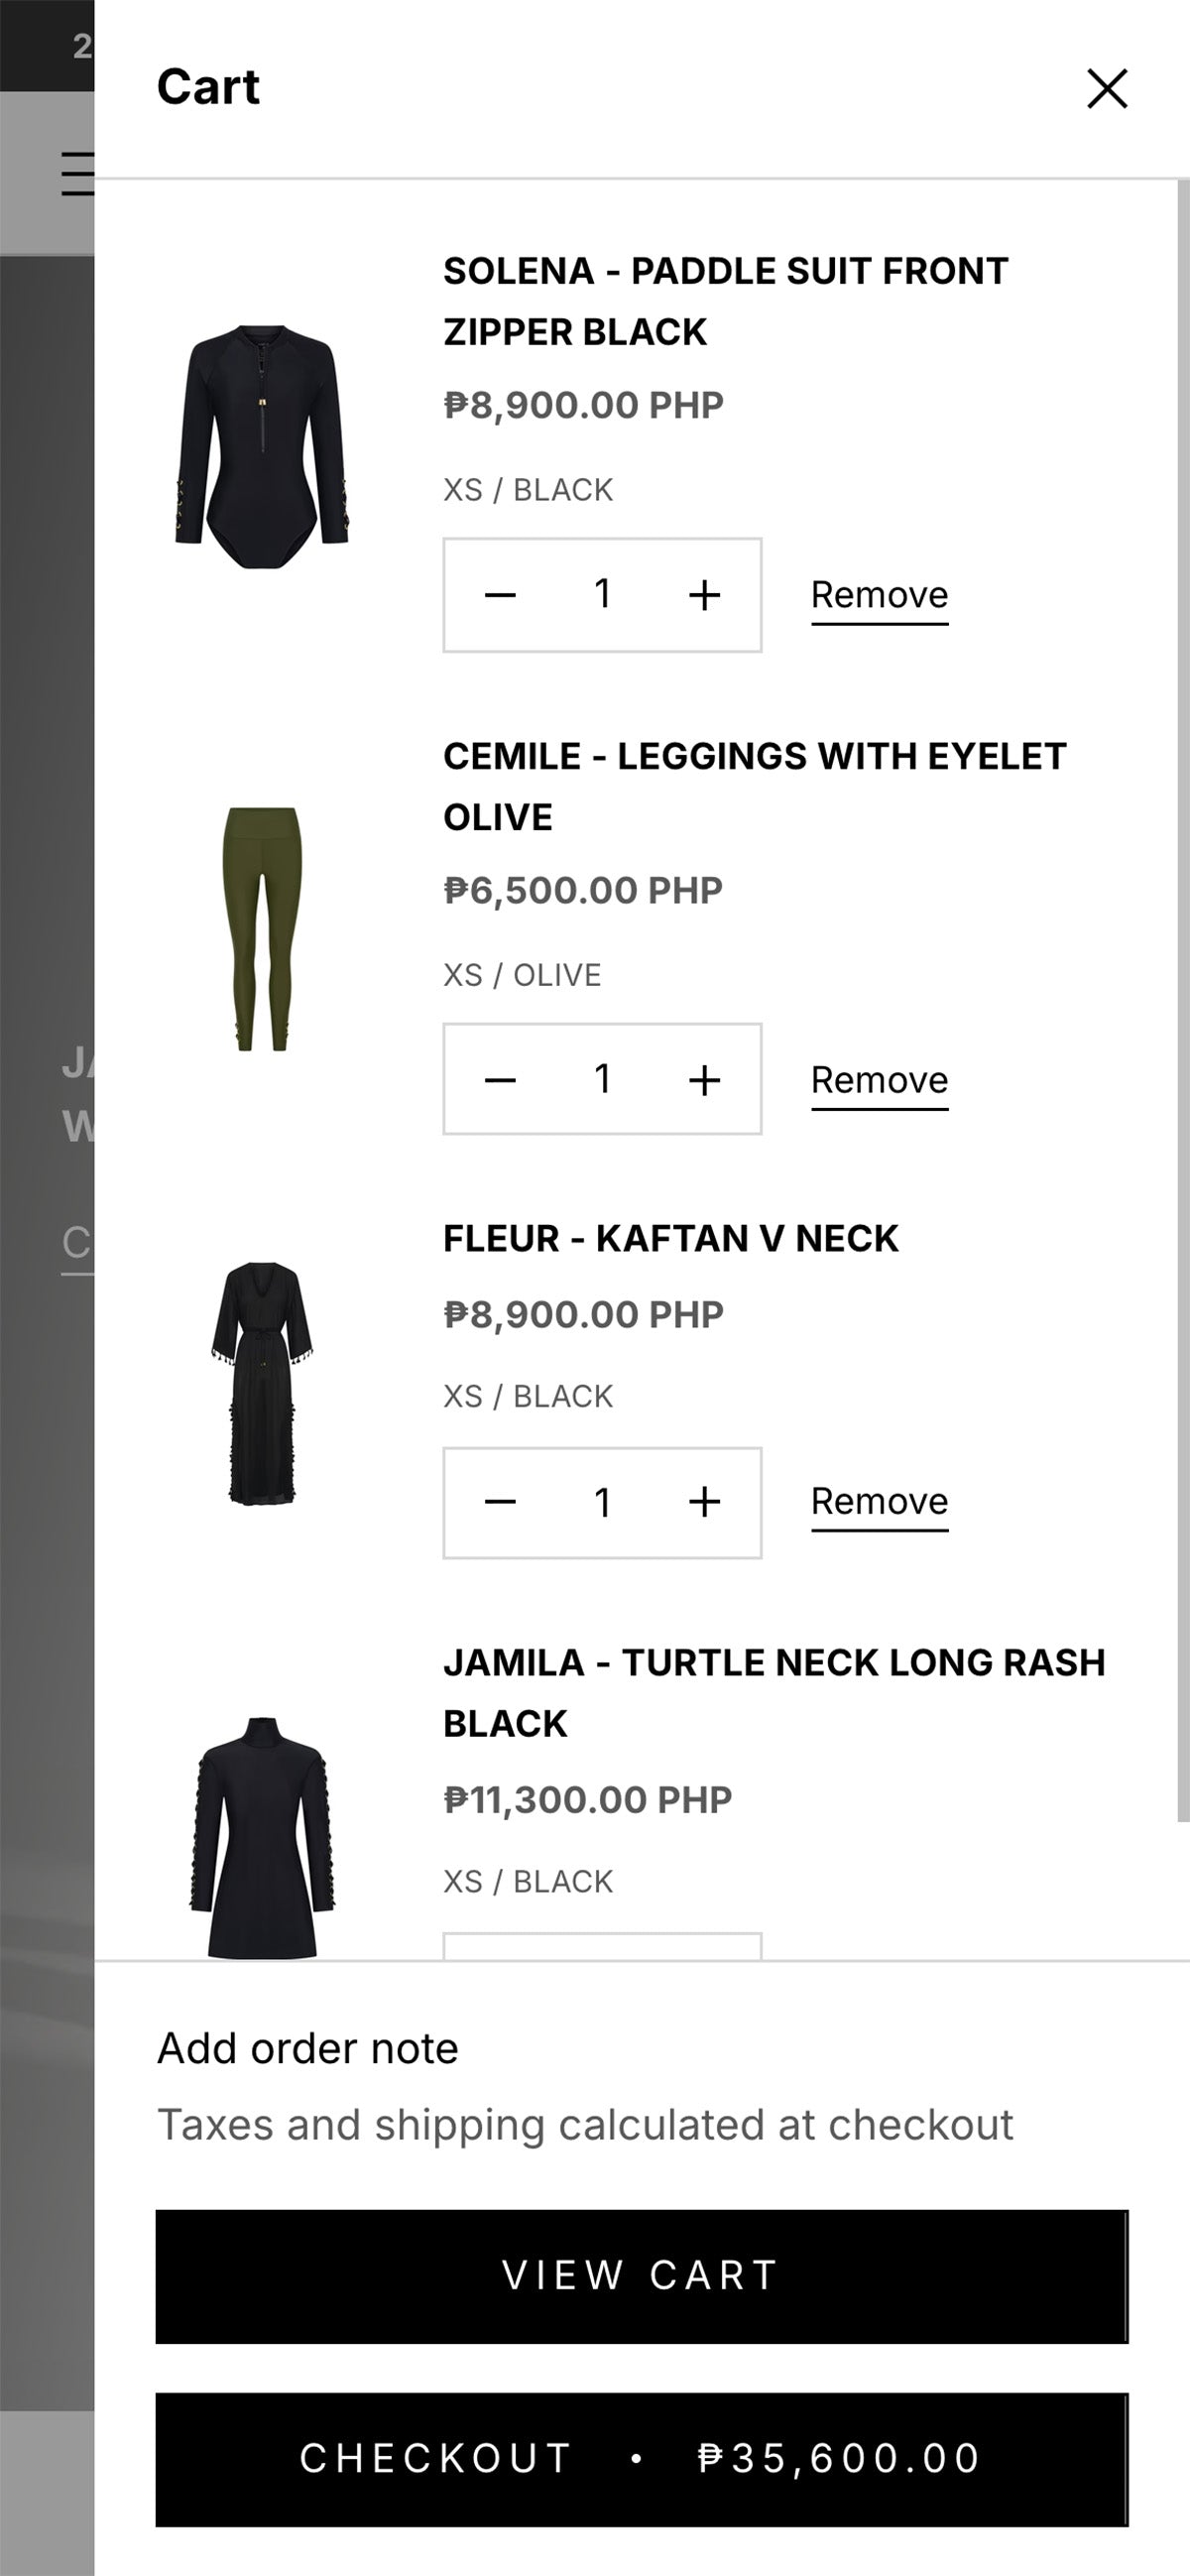
Task: Remove Fleur kaftan from cart
Action: 879,1501
